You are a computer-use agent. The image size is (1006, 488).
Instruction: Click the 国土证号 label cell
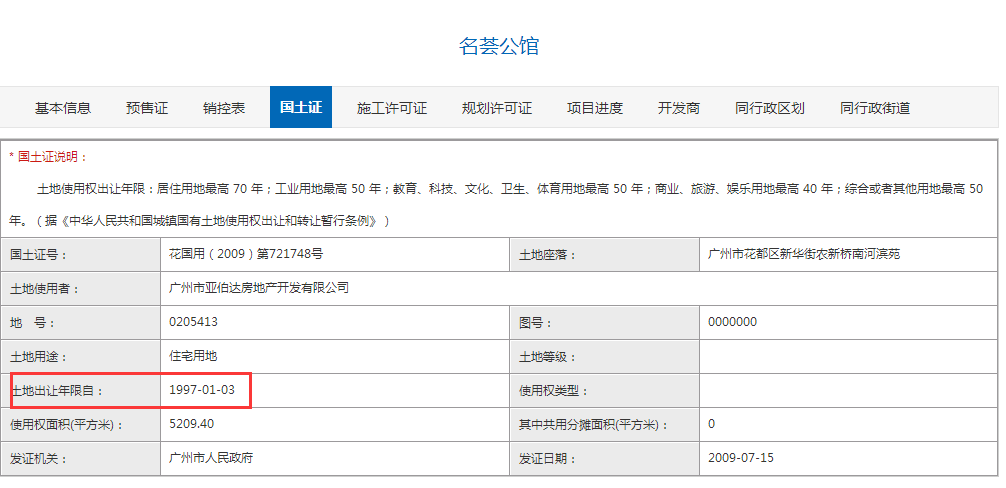point(81,255)
